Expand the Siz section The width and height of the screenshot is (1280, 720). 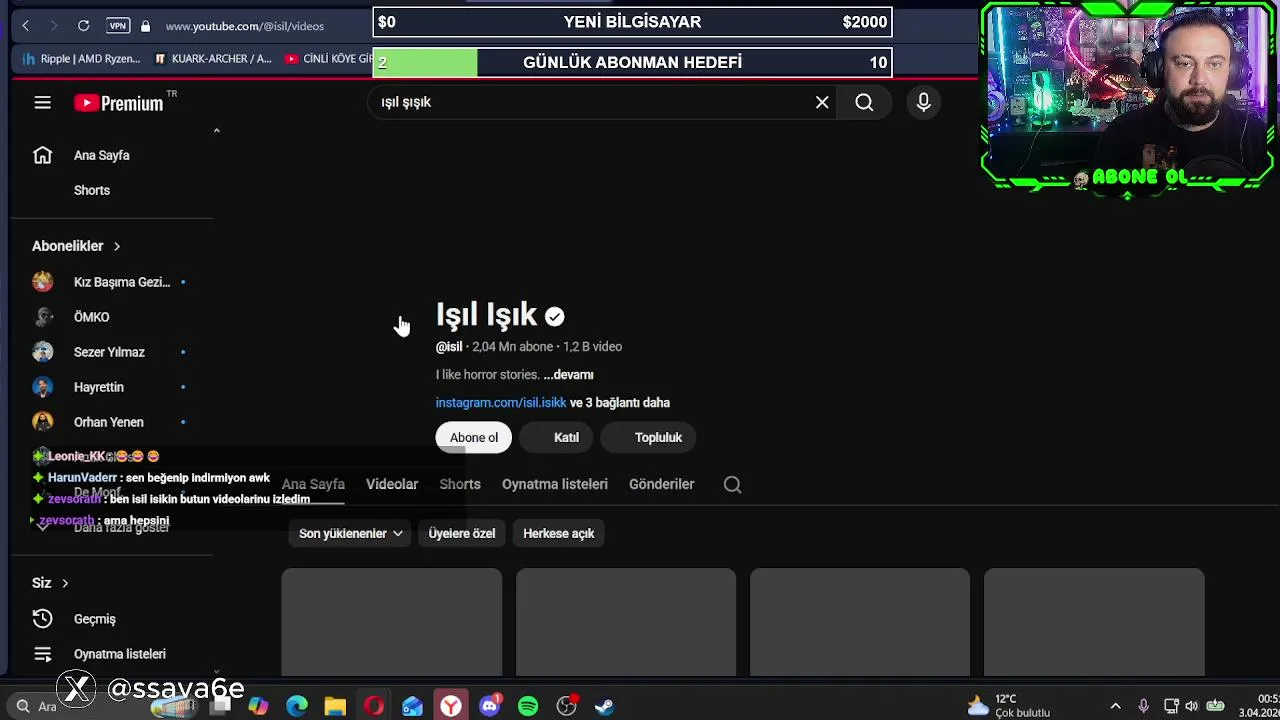pos(50,583)
